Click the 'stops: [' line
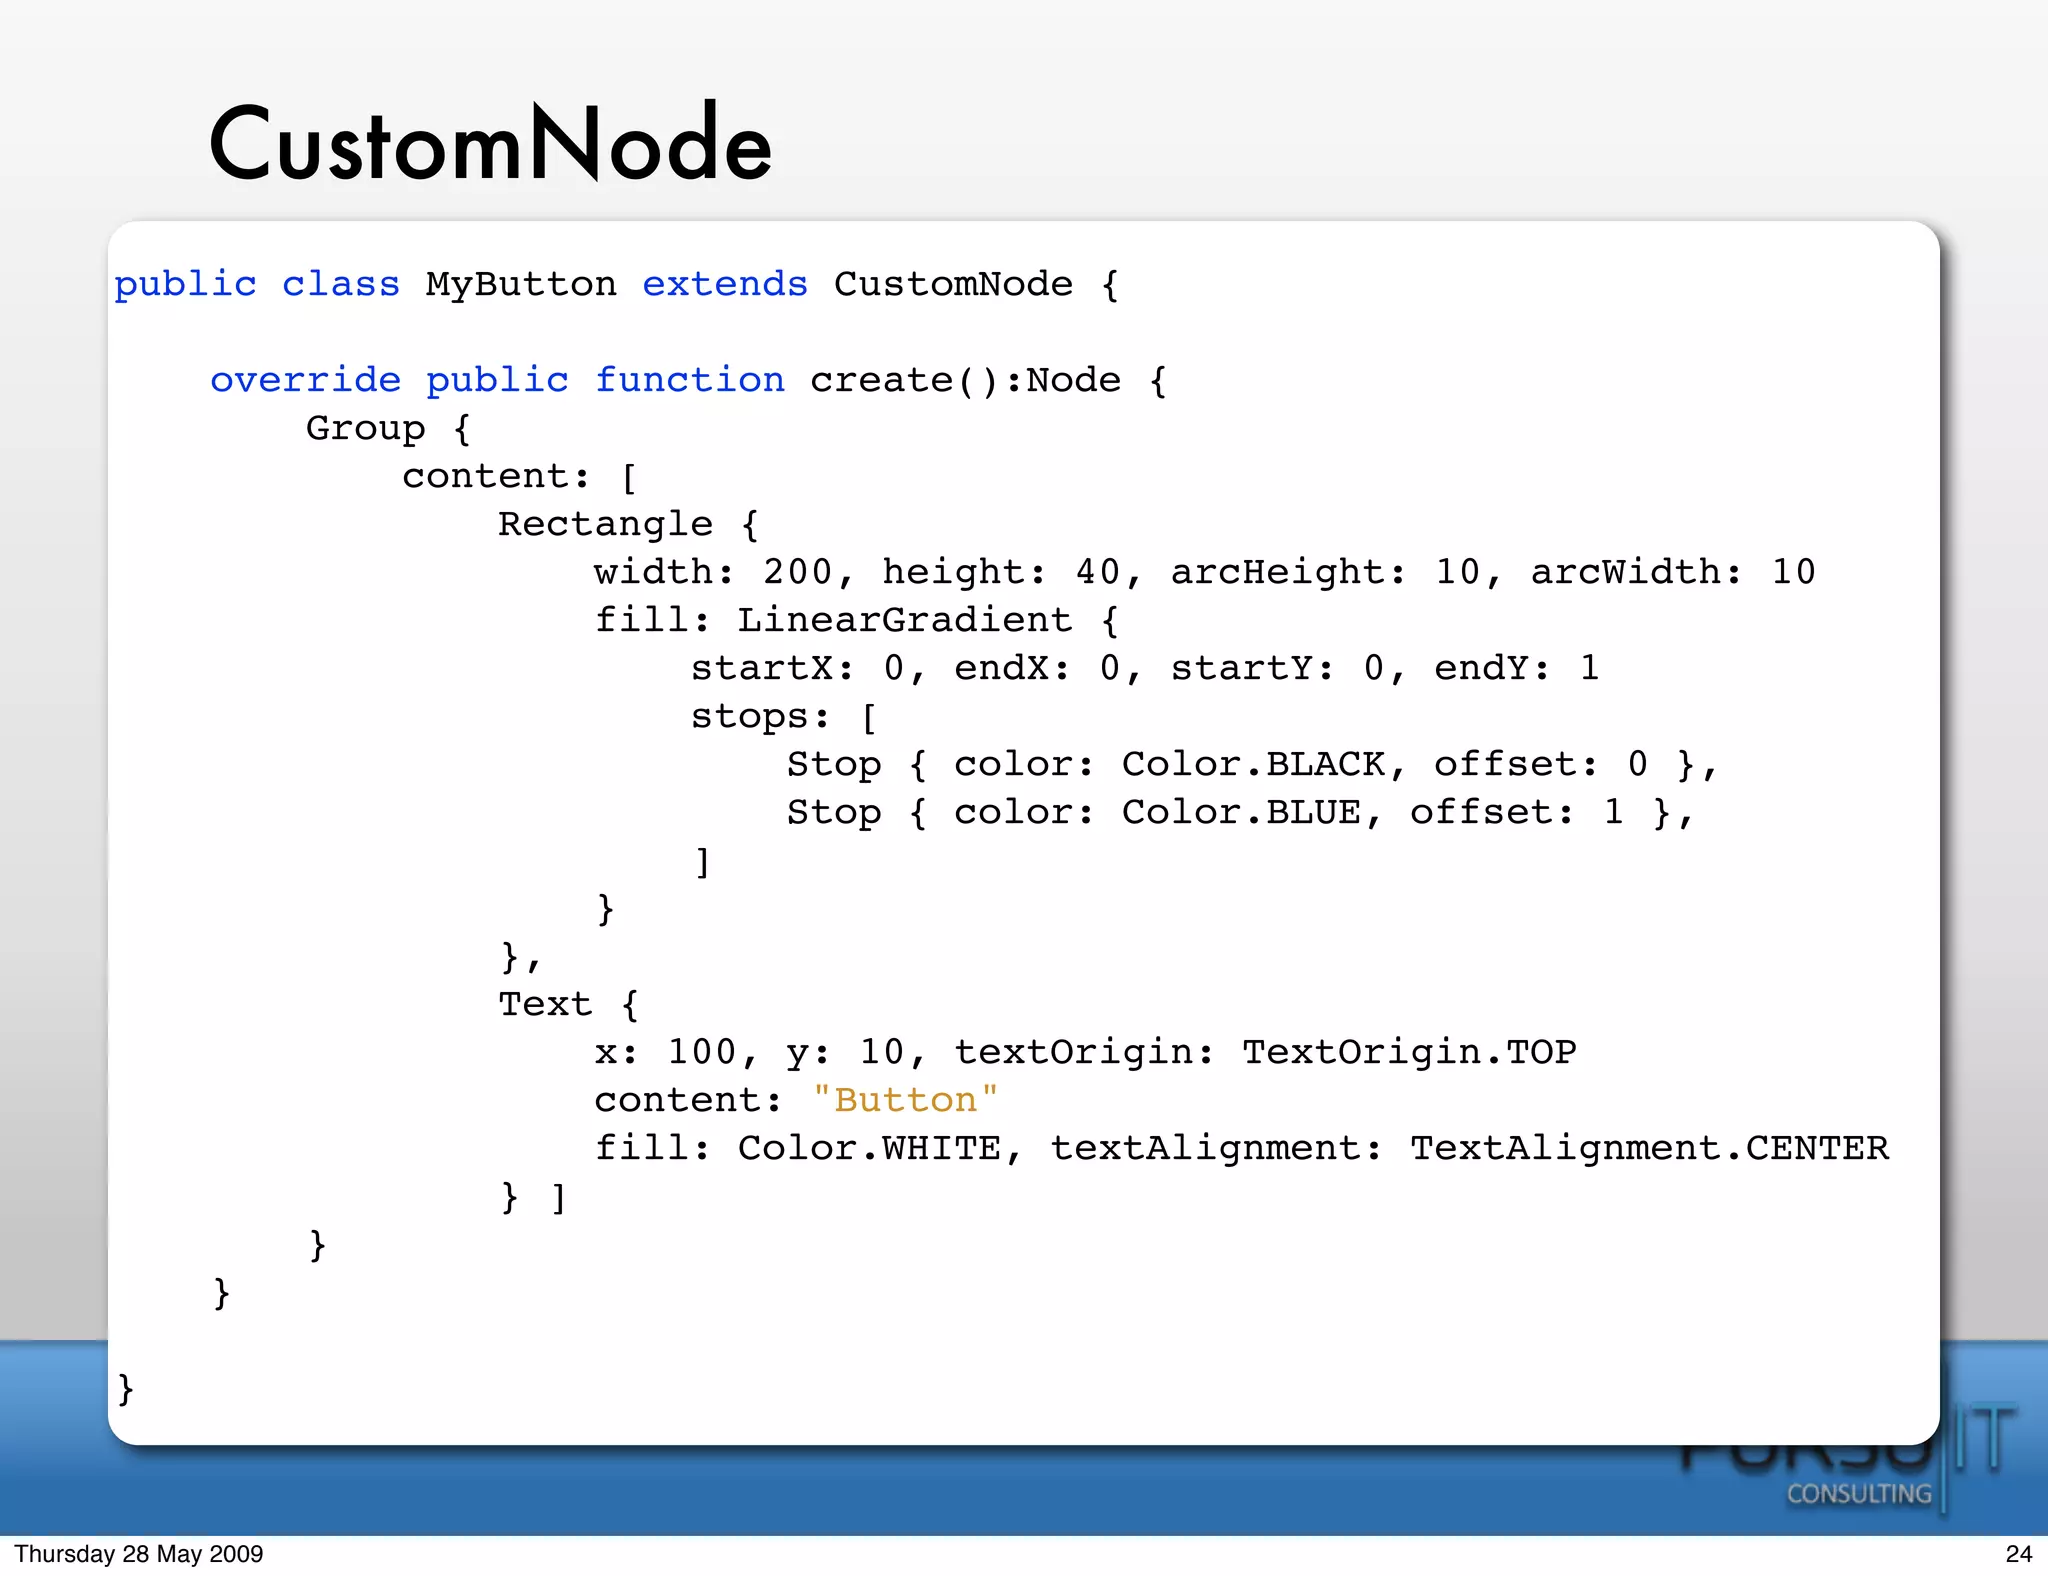The height and width of the screenshot is (1576, 2048). click(783, 716)
